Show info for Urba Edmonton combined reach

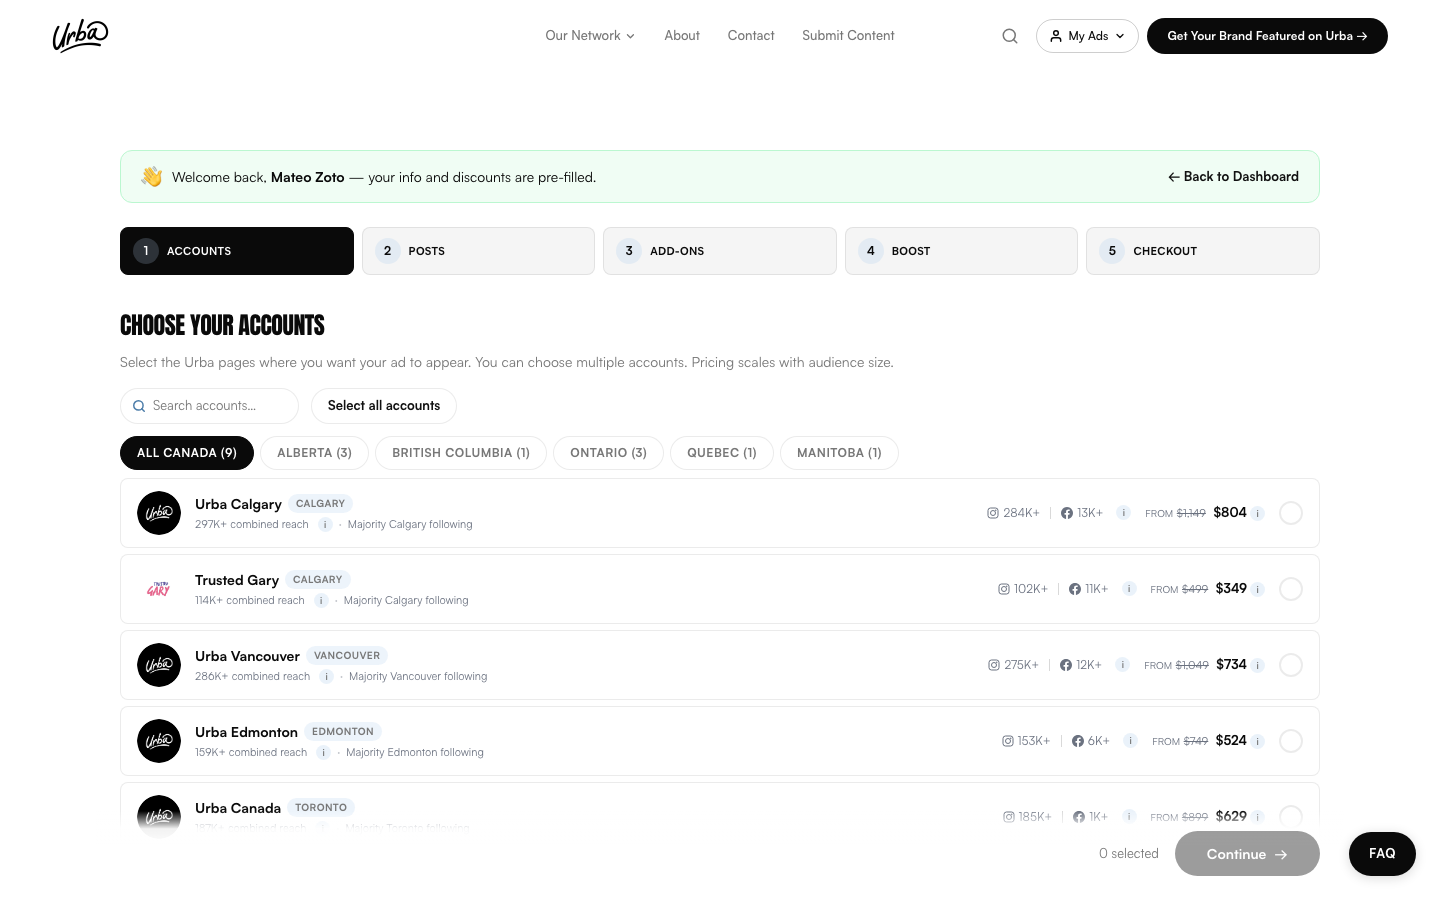click(x=323, y=752)
